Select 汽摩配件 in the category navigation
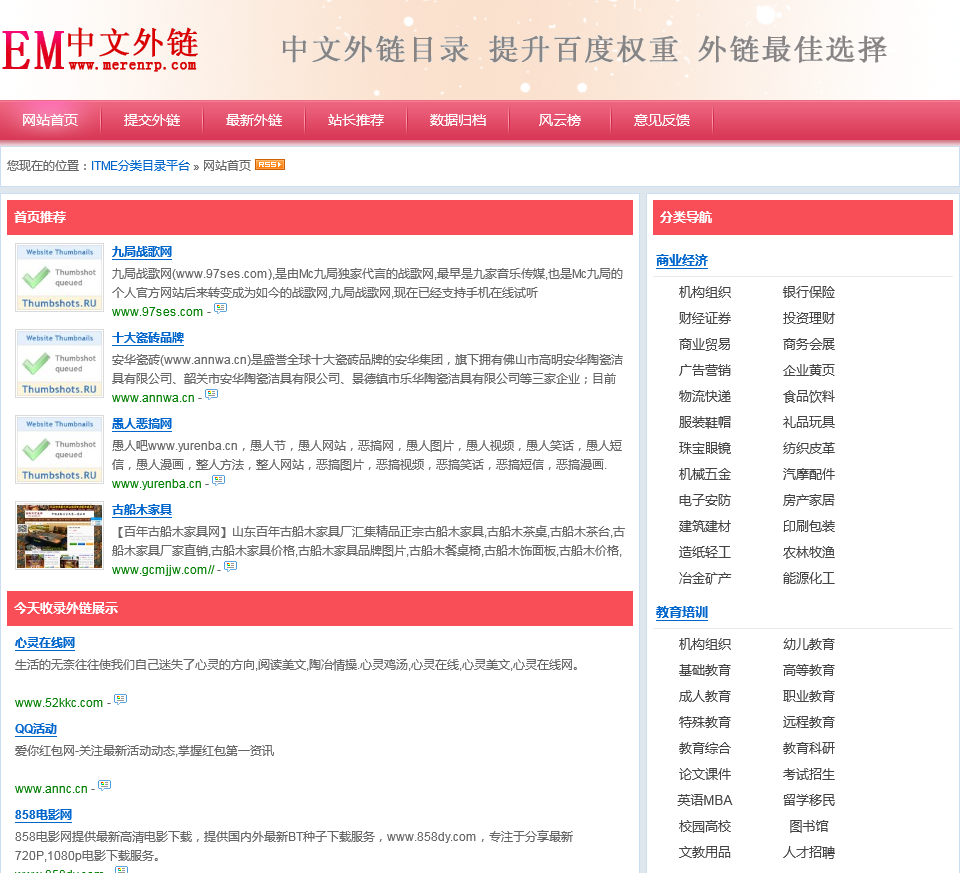 pos(808,474)
